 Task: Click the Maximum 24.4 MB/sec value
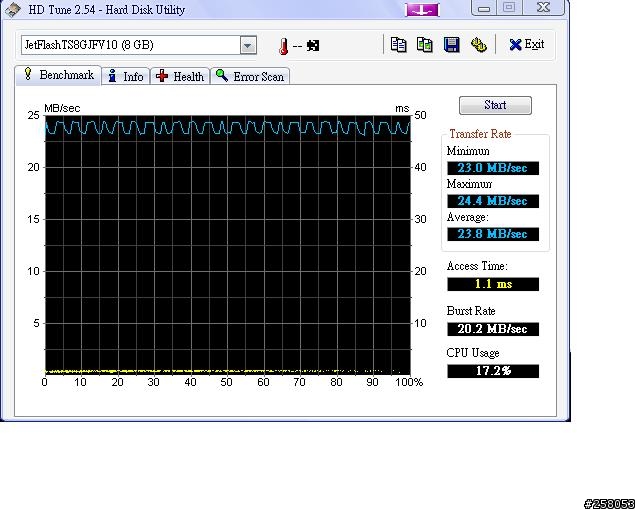click(x=493, y=201)
